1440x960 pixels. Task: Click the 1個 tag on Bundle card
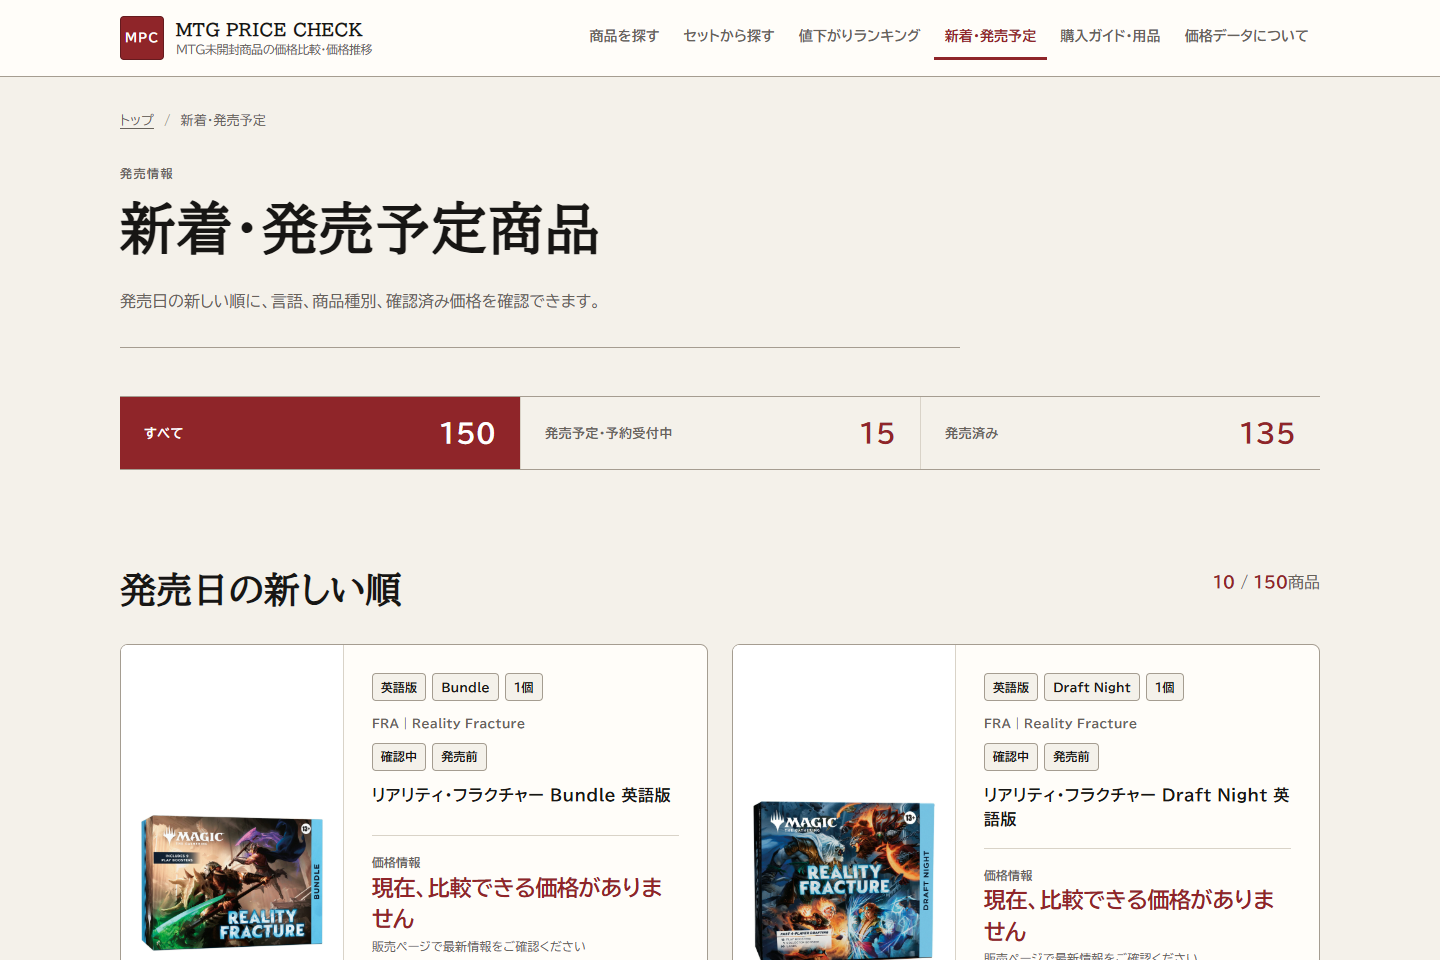pyautogui.click(x=524, y=687)
